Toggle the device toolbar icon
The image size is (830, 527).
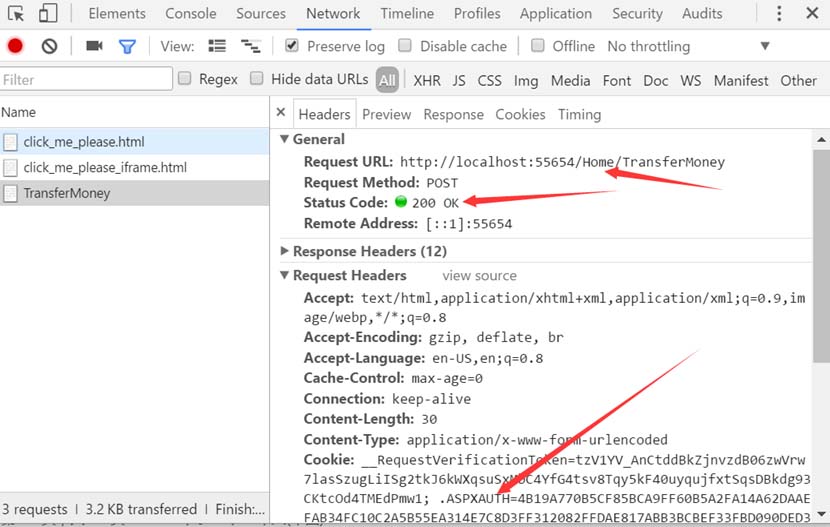tap(48, 13)
